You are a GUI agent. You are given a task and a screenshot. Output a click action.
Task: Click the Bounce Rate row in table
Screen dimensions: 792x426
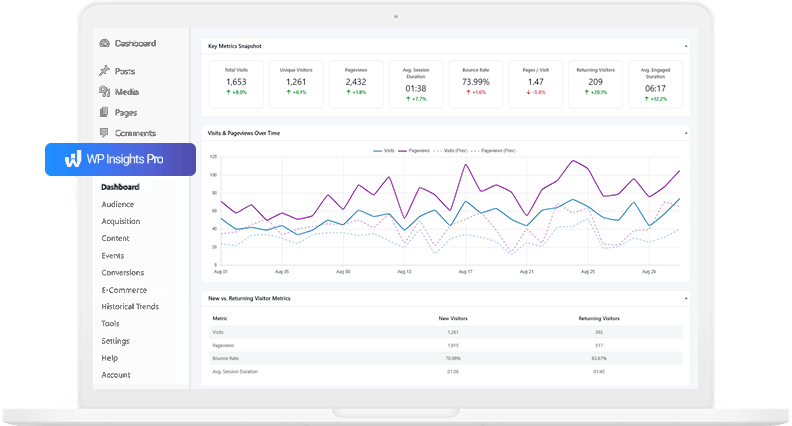pyautogui.click(x=446, y=358)
